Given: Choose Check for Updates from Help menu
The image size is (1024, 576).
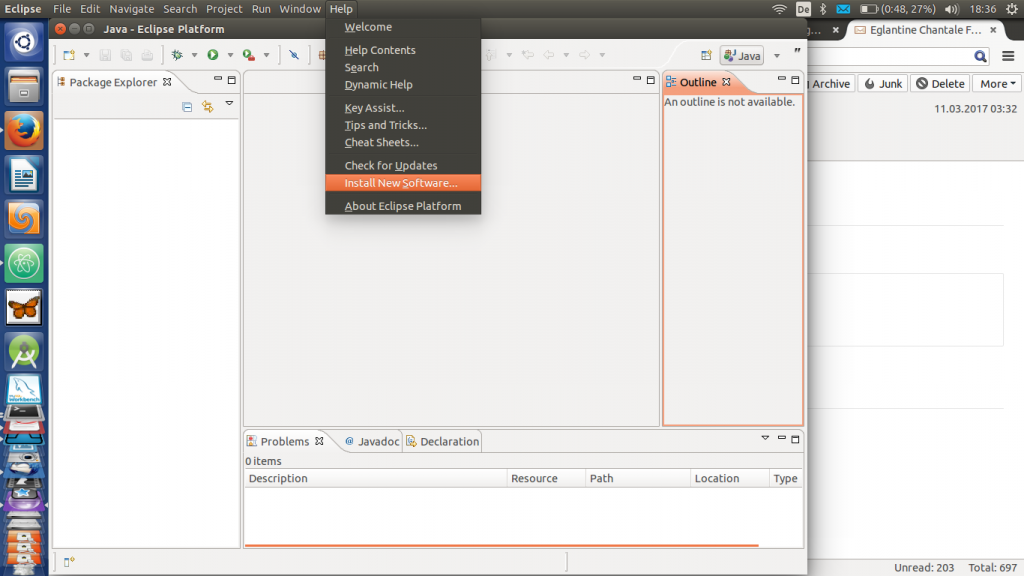Looking at the screenshot, I should 403,165.
